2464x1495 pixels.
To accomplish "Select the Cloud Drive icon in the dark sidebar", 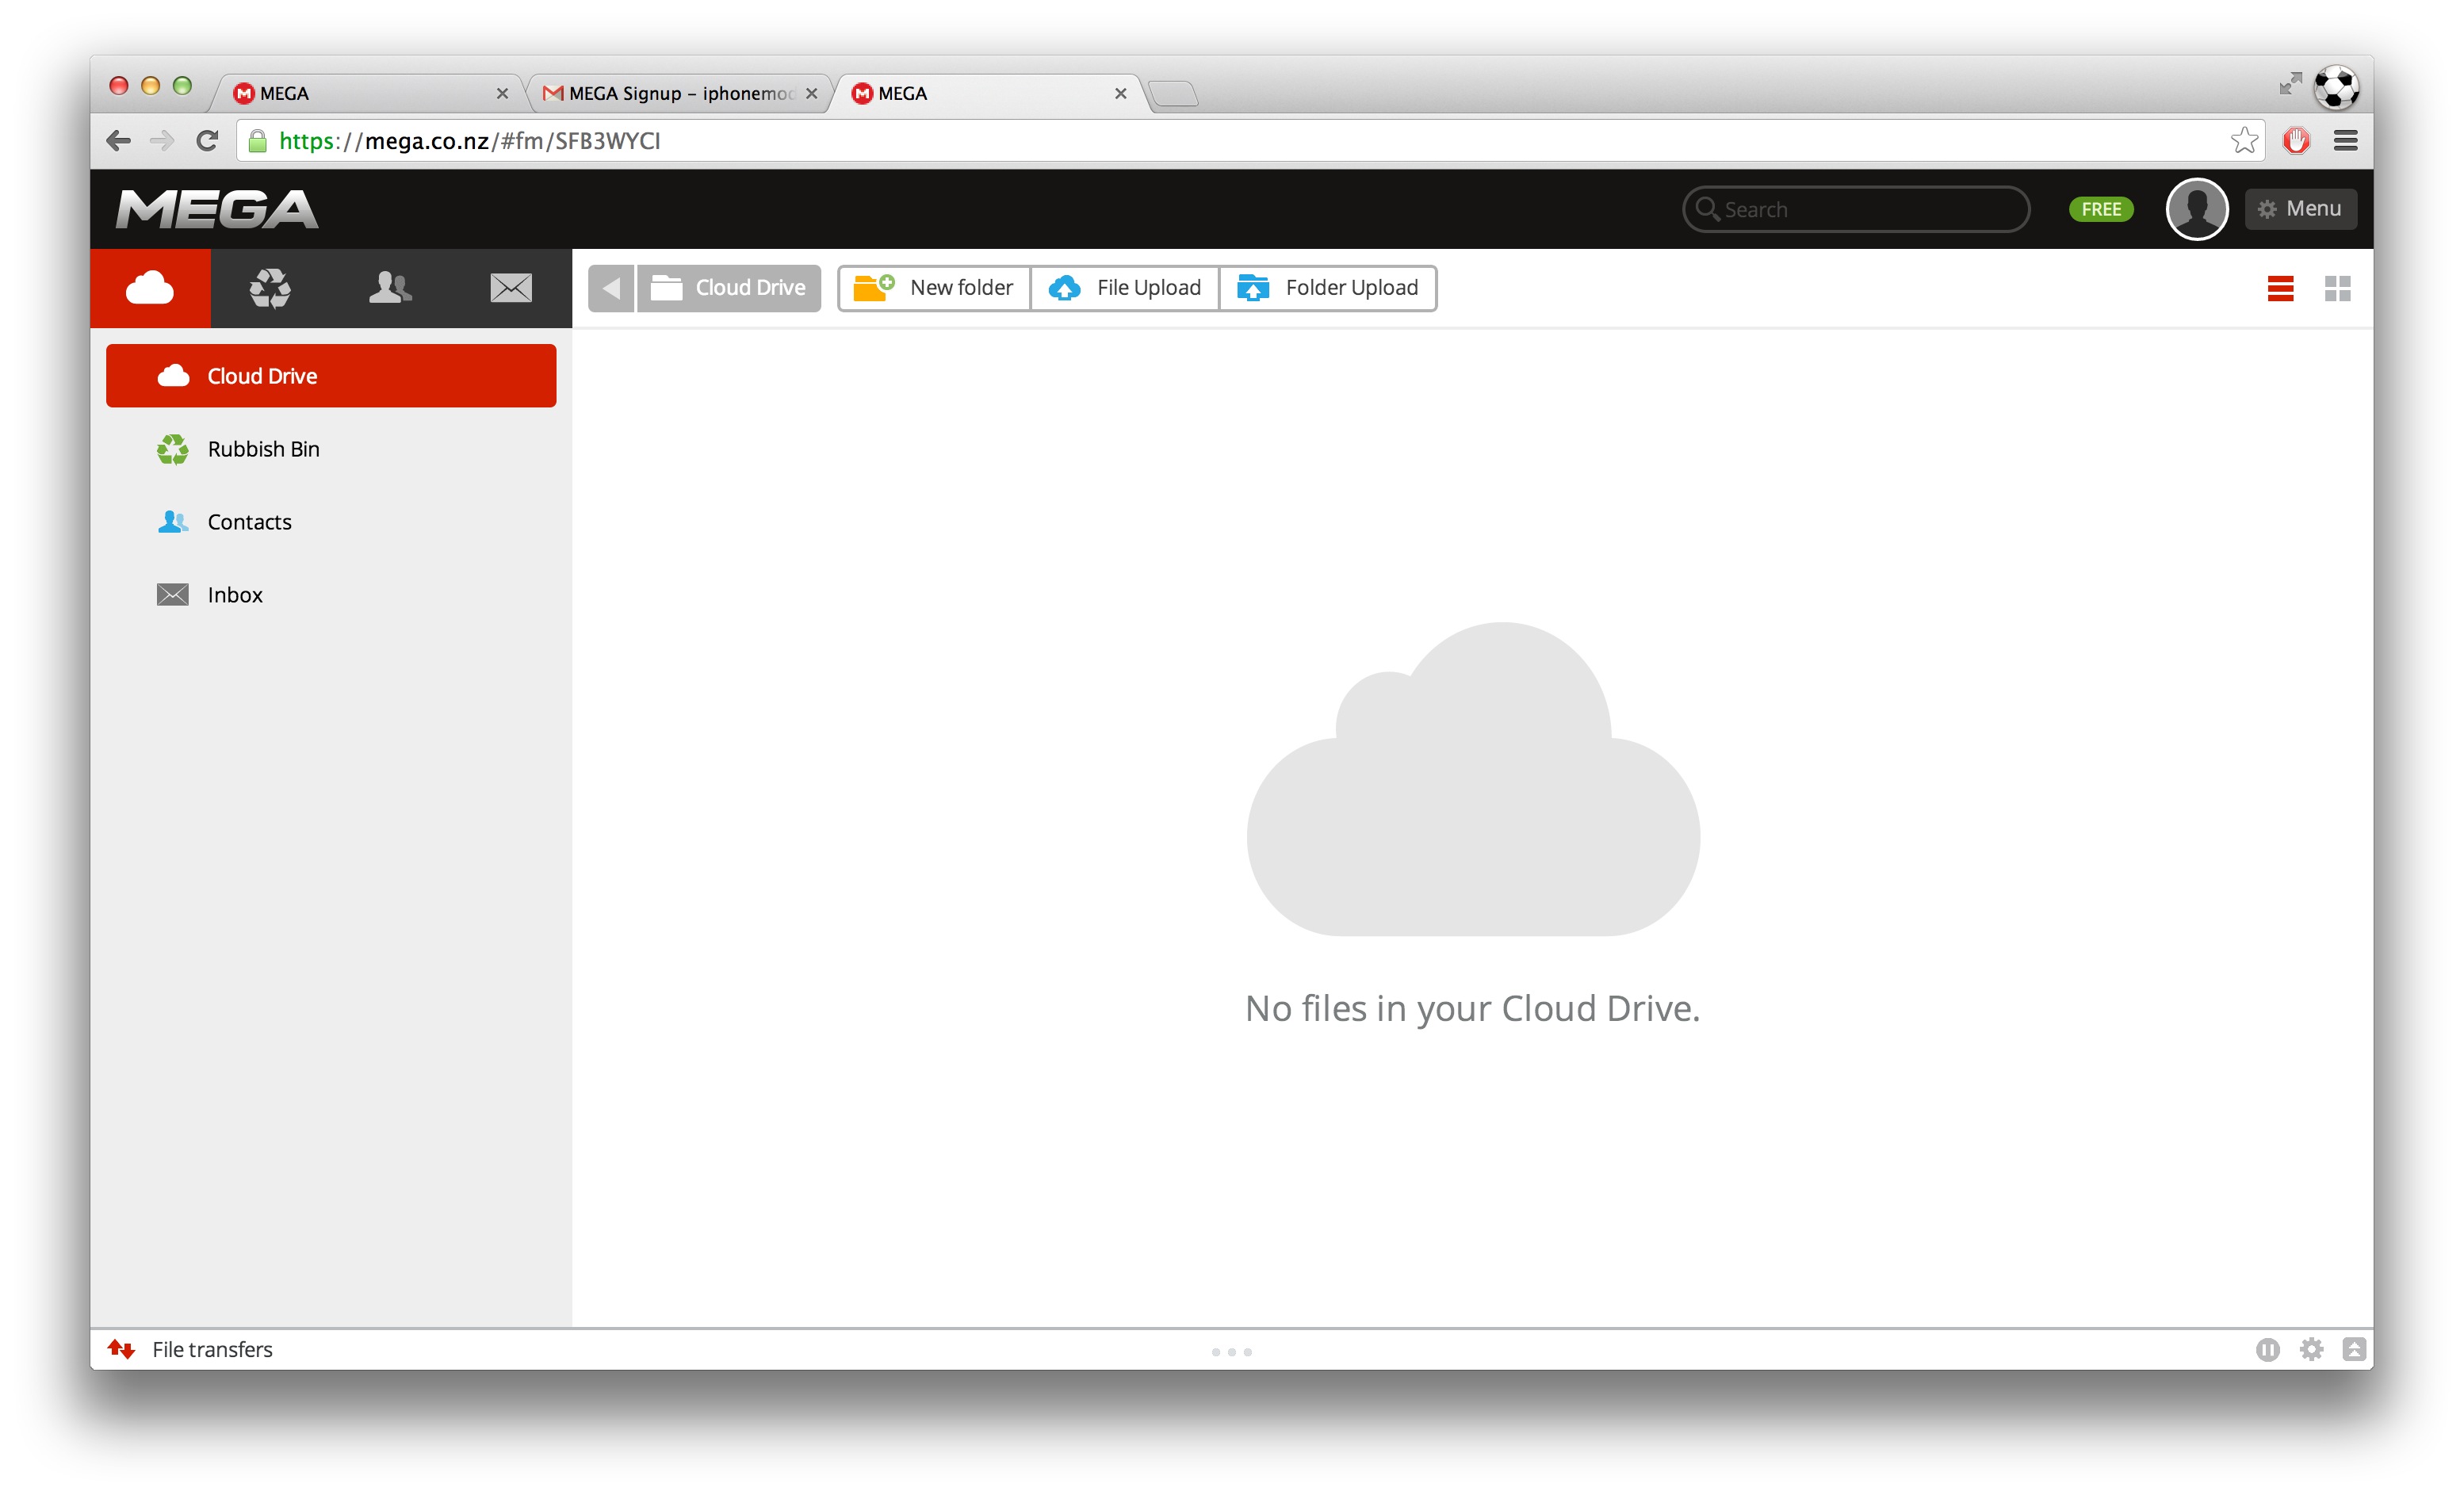I will click(x=151, y=288).
